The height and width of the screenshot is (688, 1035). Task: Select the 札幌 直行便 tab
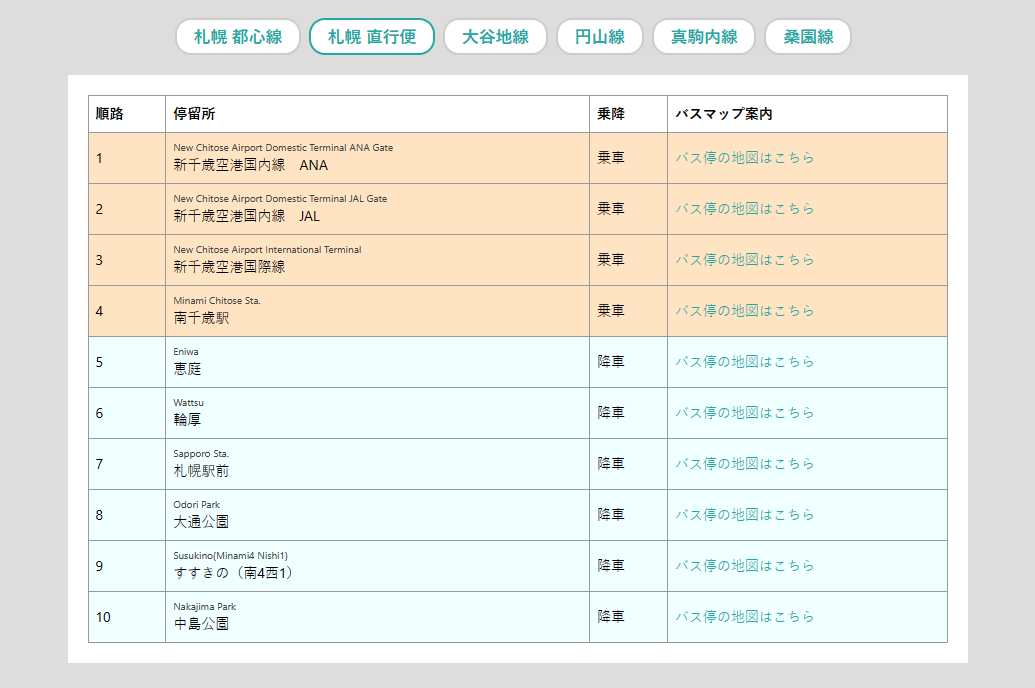pyautogui.click(x=372, y=36)
